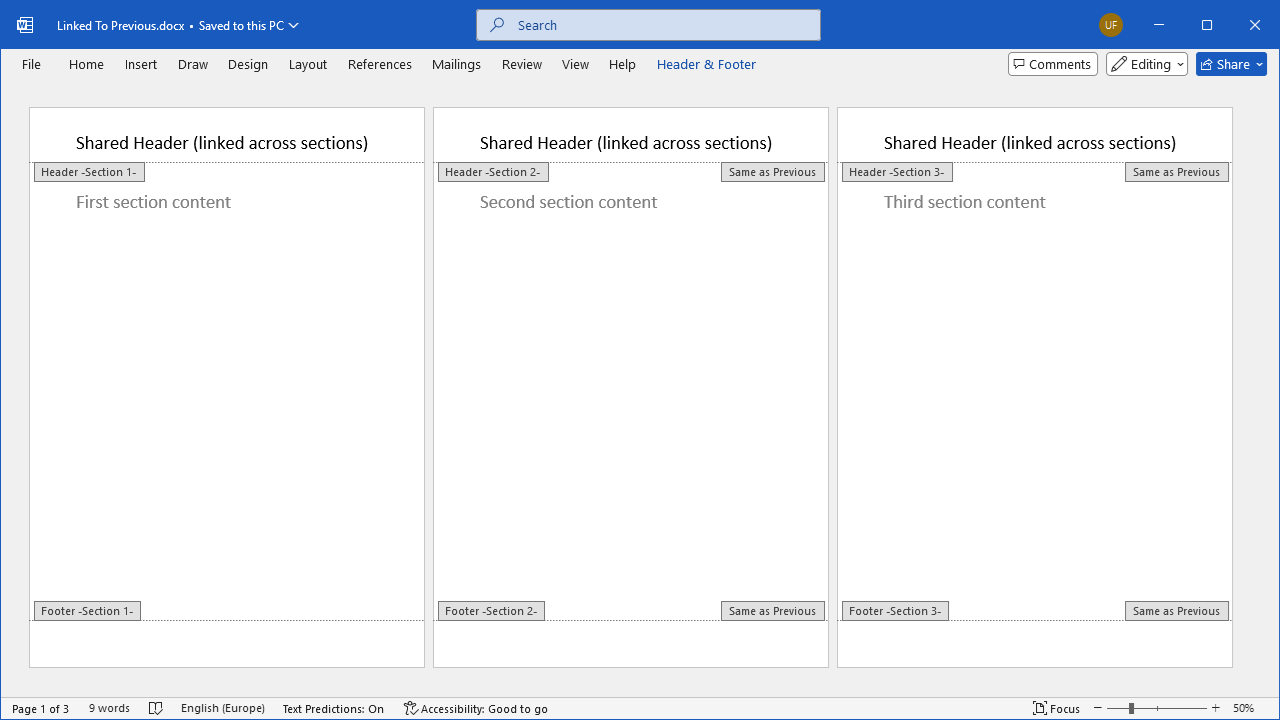Click the zoom in plus button
The width and height of the screenshot is (1280, 720).
(x=1216, y=708)
